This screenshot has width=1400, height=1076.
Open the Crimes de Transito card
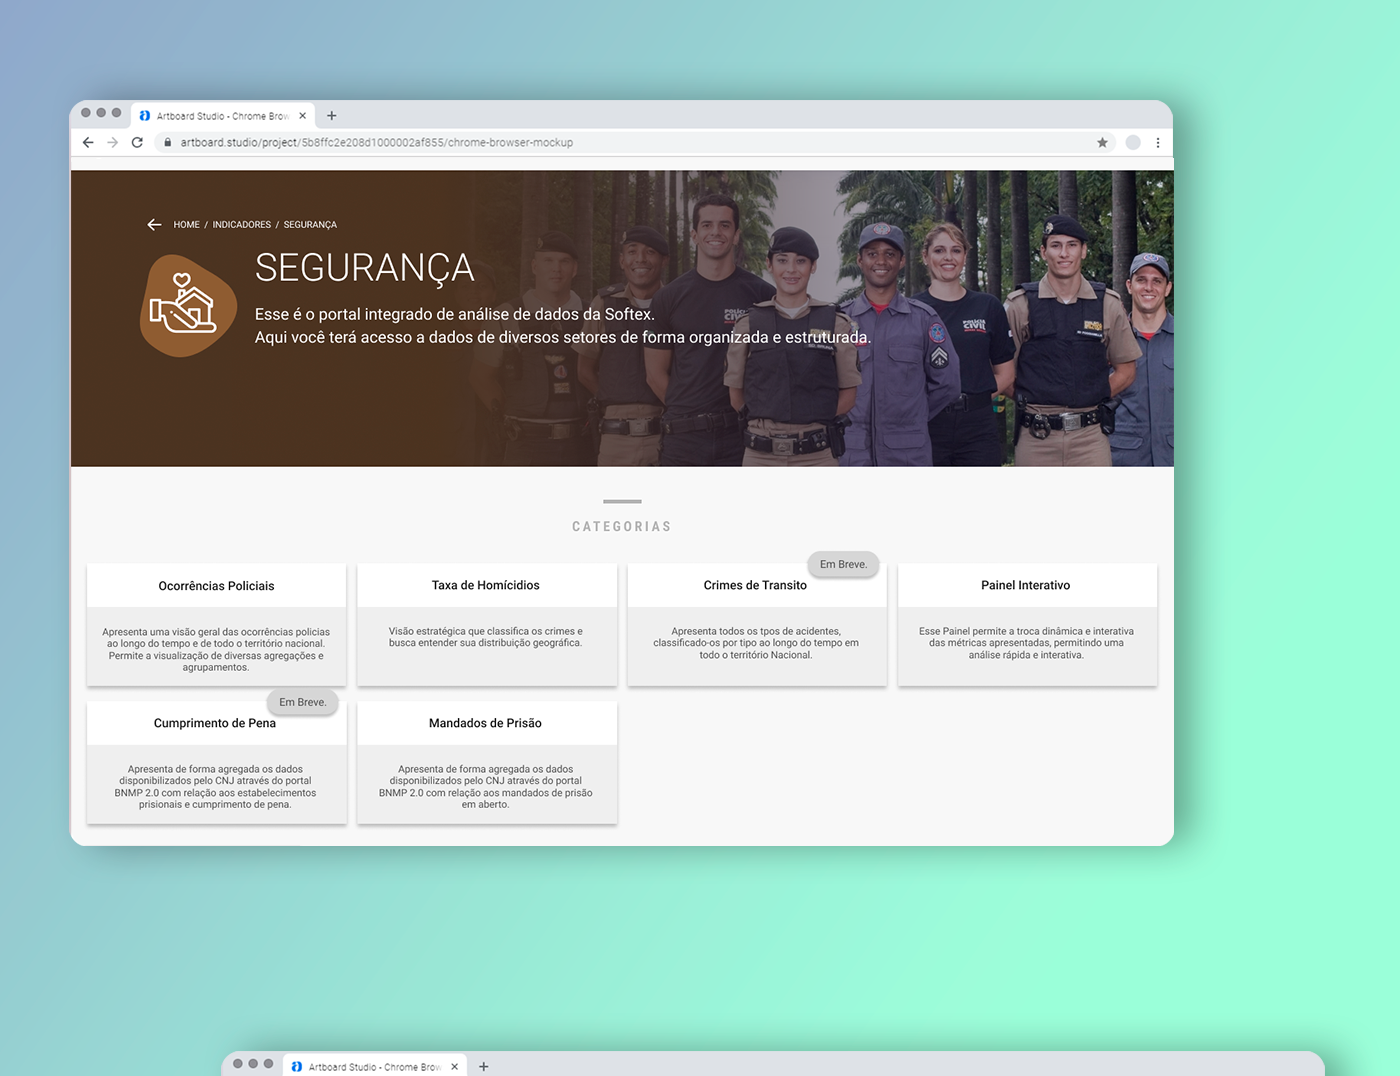[756, 625]
